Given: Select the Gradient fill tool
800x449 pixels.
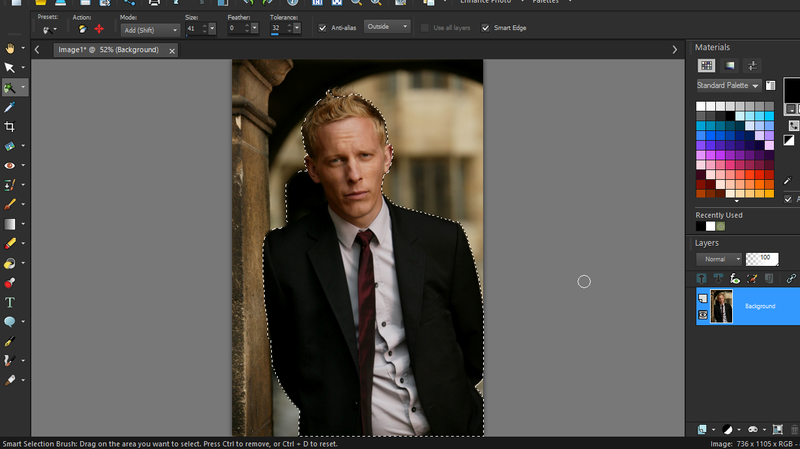Looking at the screenshot, I should [x=10, y=224].
